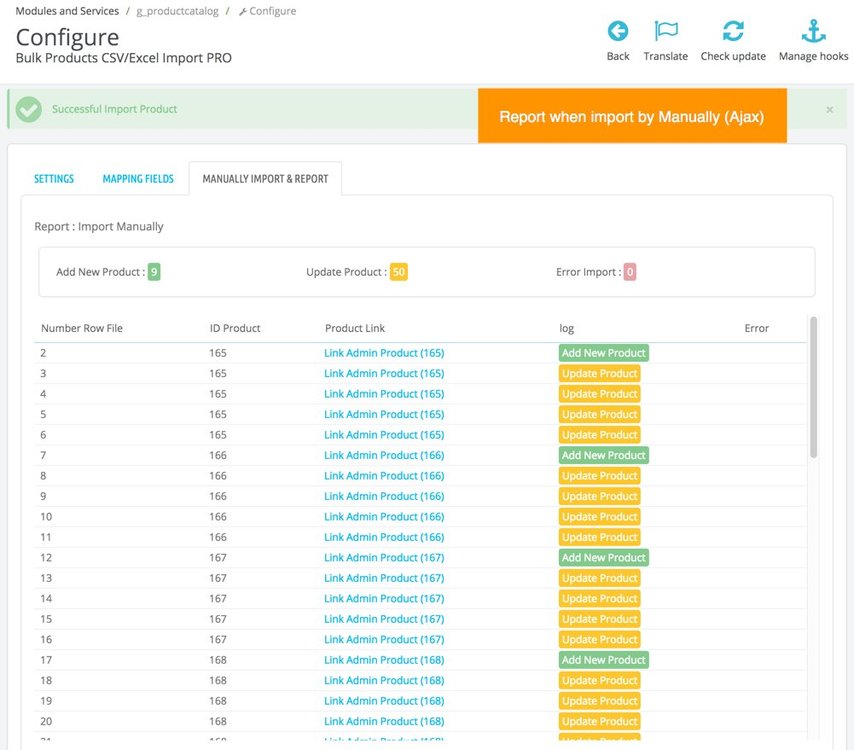Click the yellow Update Product count 50
This screenshot has width=854, height=750.
click(399, 272)
